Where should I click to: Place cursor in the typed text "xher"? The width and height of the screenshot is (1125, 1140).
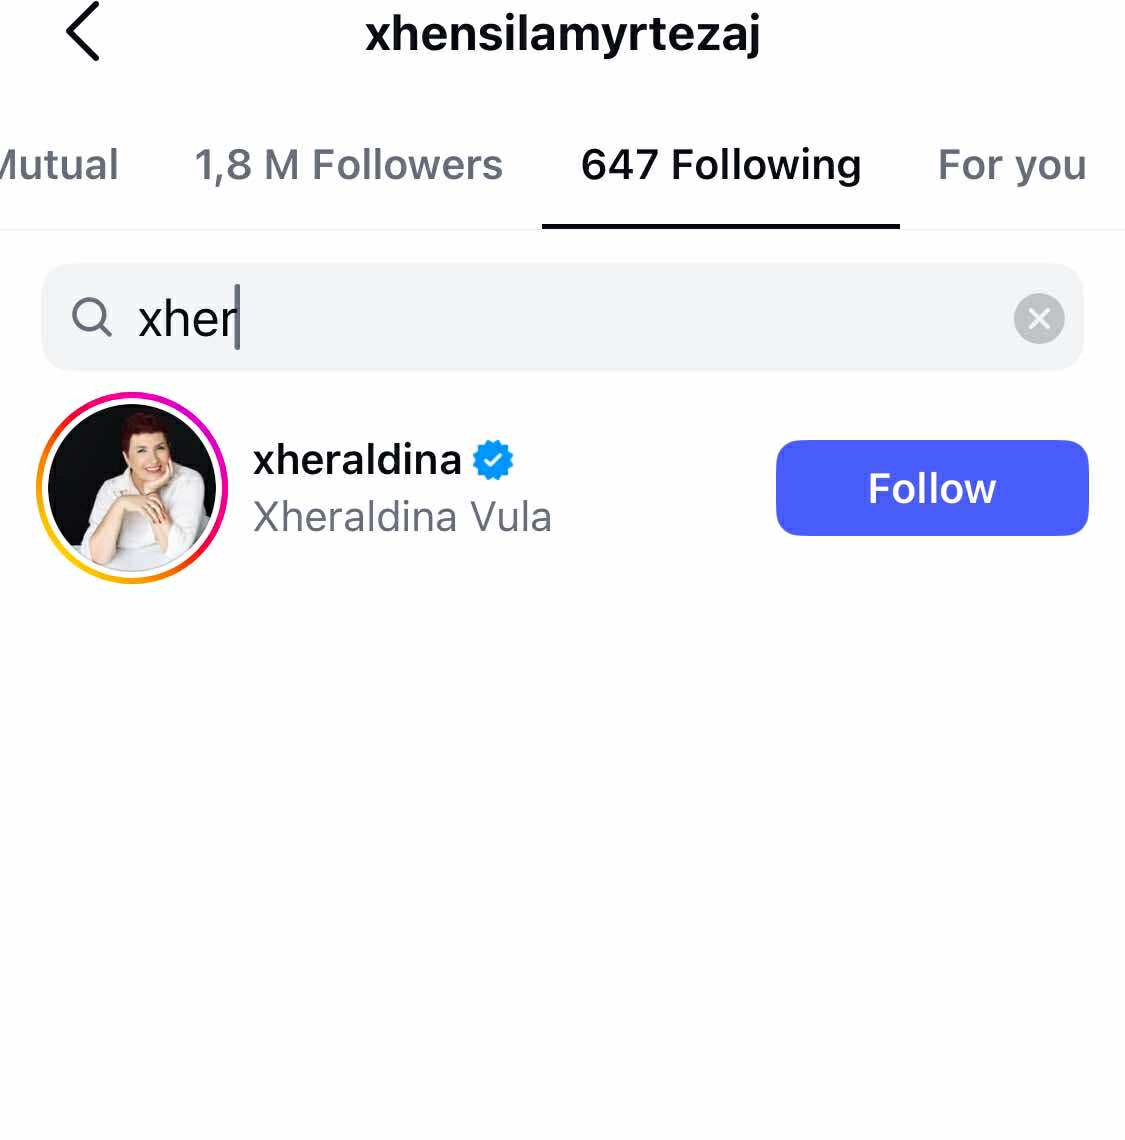click(x=188, y=318)
